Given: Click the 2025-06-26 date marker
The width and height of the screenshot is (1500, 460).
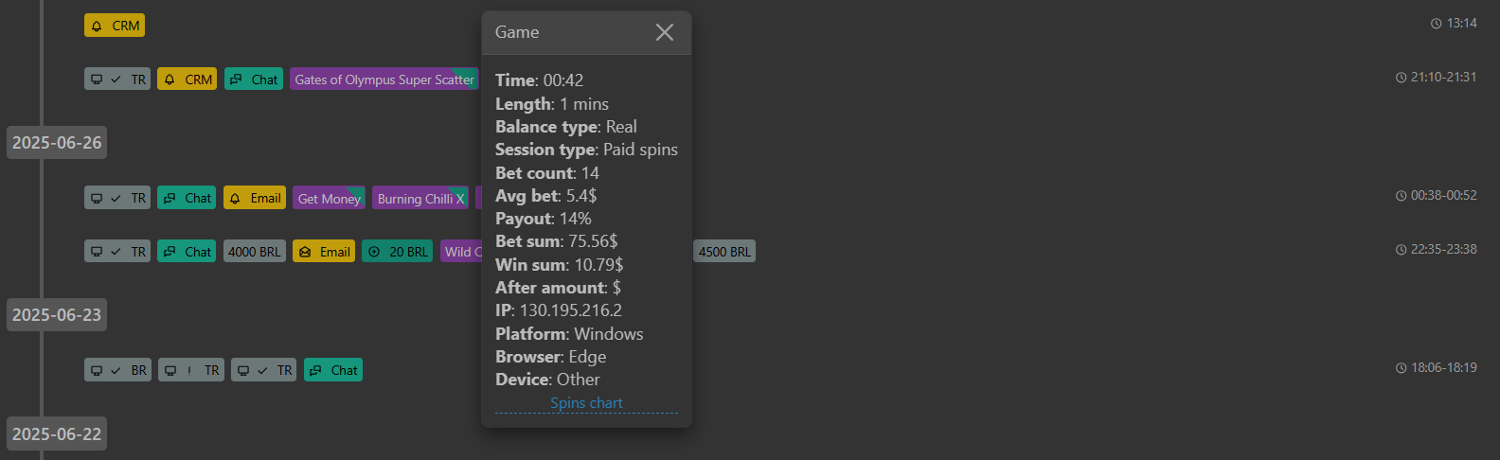Looking at the screenshot, I should point(57,142).
